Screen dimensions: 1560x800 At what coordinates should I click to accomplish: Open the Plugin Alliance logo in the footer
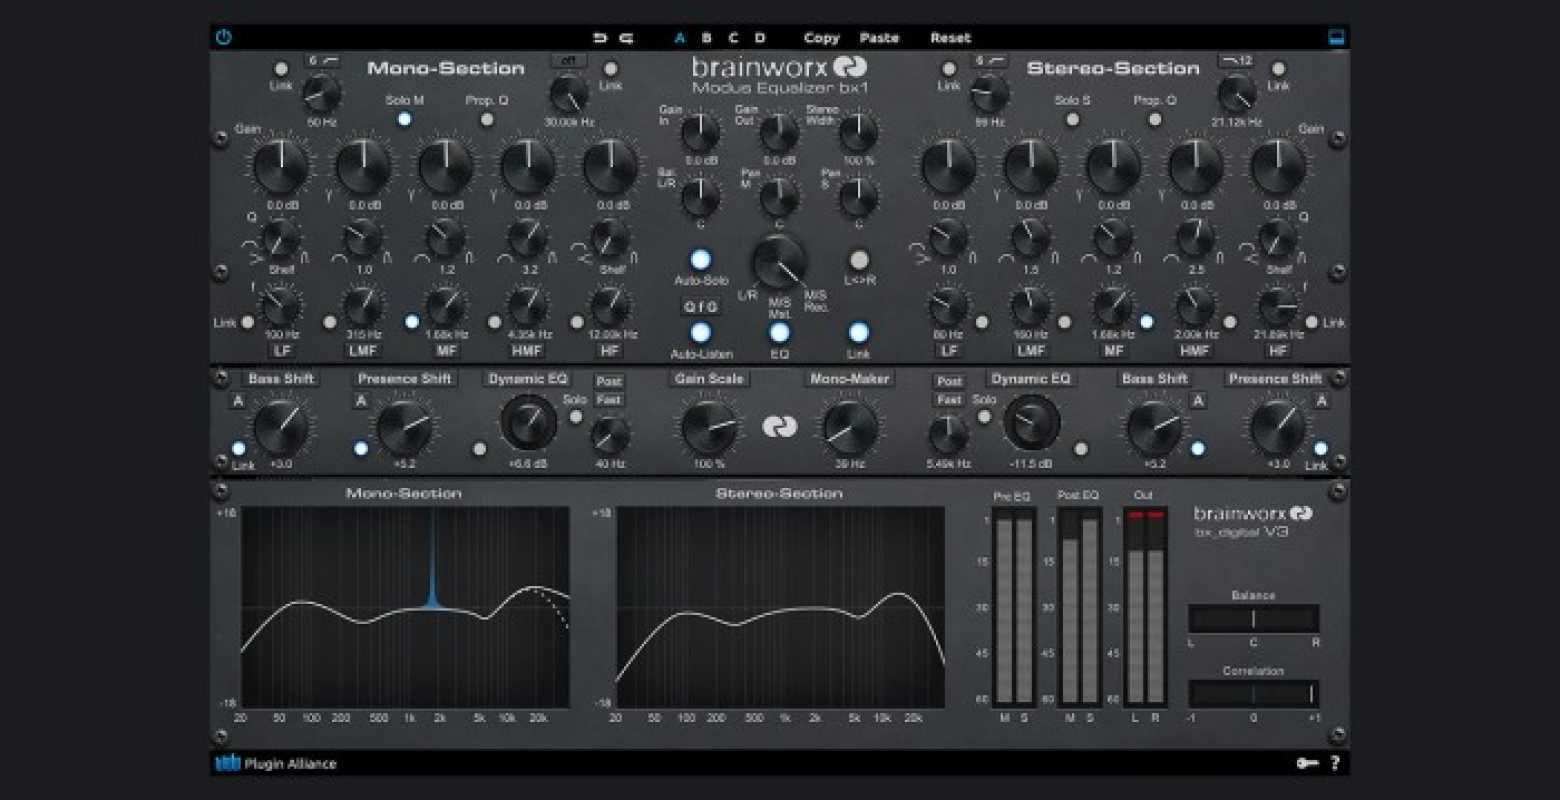(226, 763)
